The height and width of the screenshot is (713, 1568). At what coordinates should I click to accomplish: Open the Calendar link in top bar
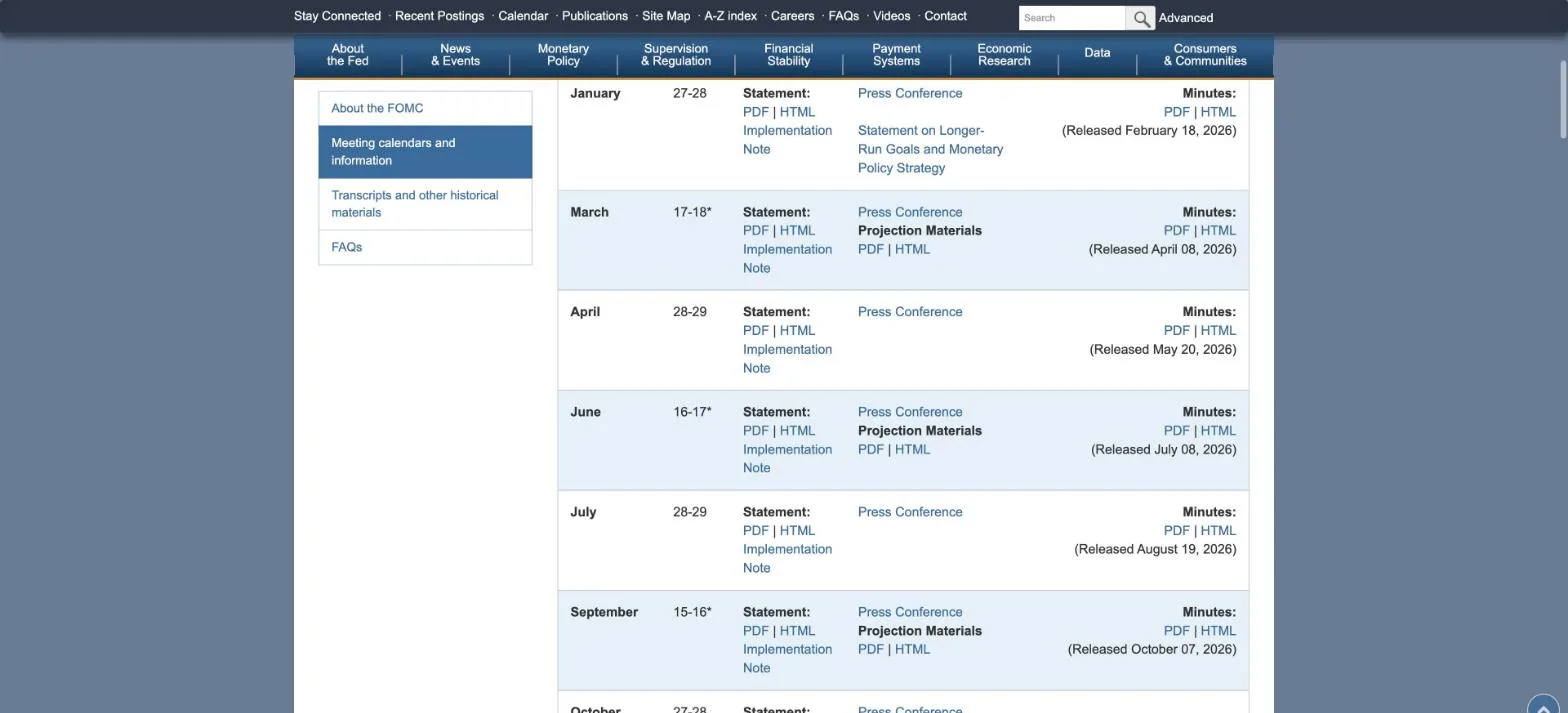click(x=523, y=16)
